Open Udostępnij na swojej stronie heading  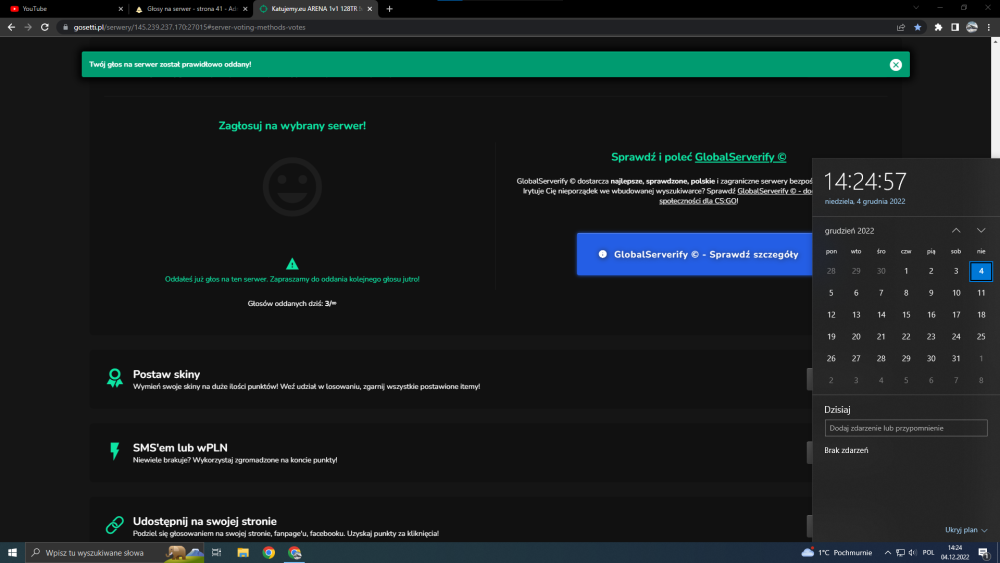pos(205,521)
